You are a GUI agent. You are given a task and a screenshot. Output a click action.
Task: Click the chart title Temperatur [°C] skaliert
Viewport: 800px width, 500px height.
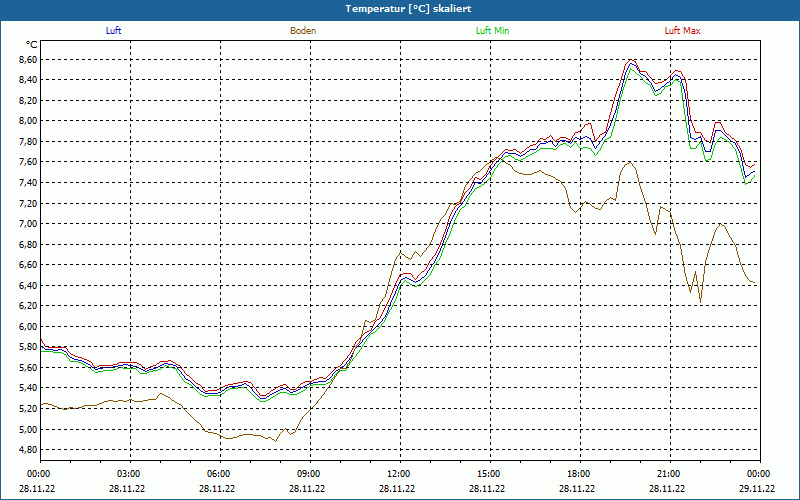408,9
